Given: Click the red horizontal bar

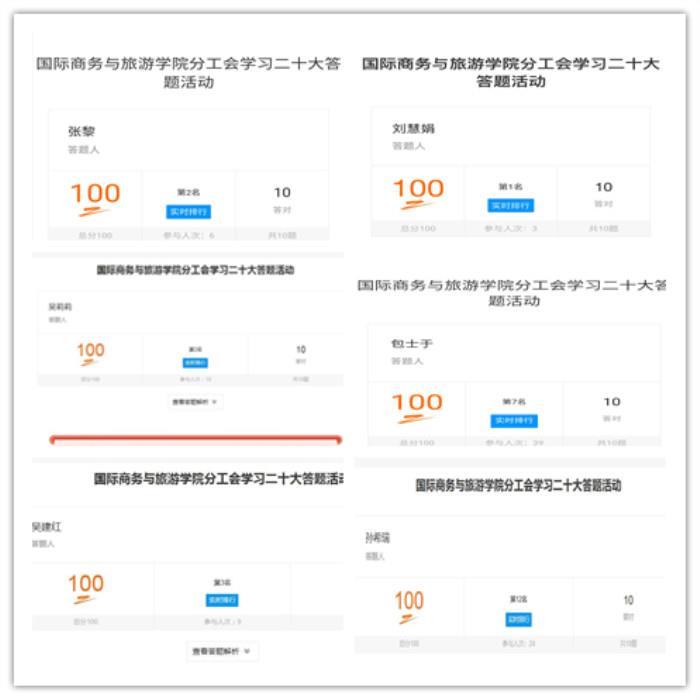Looking at the screenshot, I should [196, 439].
